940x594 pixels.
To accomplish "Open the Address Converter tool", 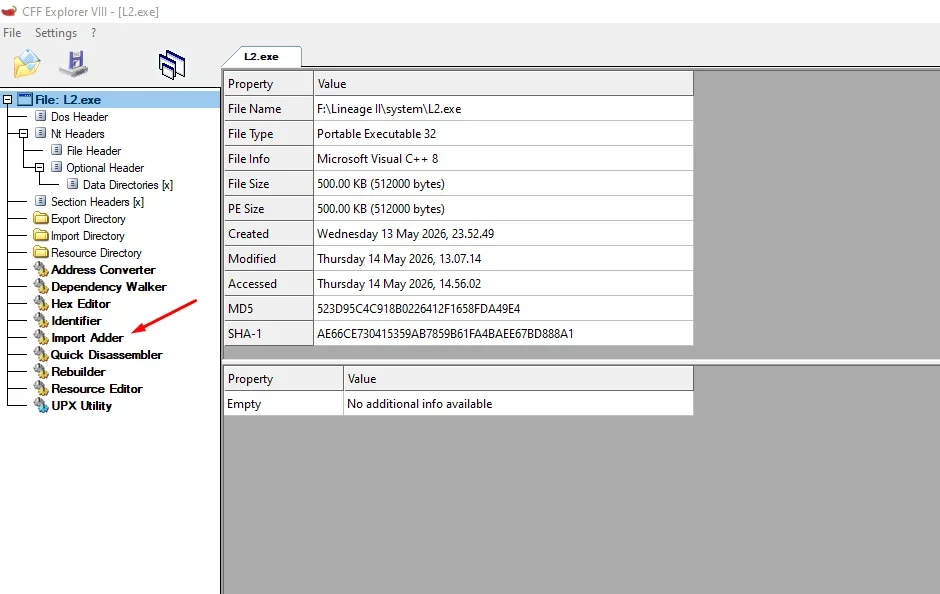I will (103, 270).
